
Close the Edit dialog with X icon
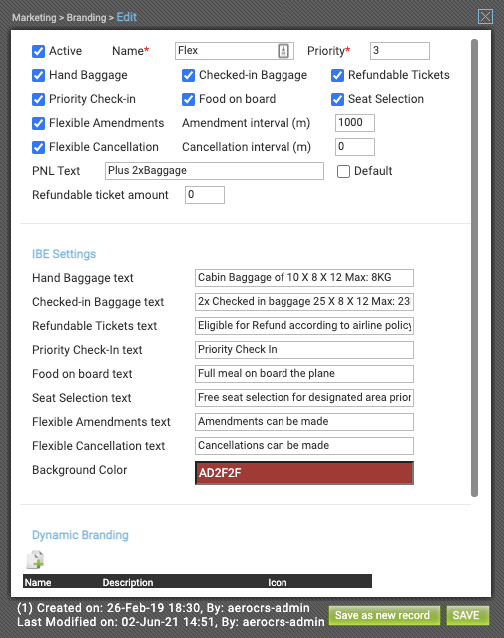[485, 17]
